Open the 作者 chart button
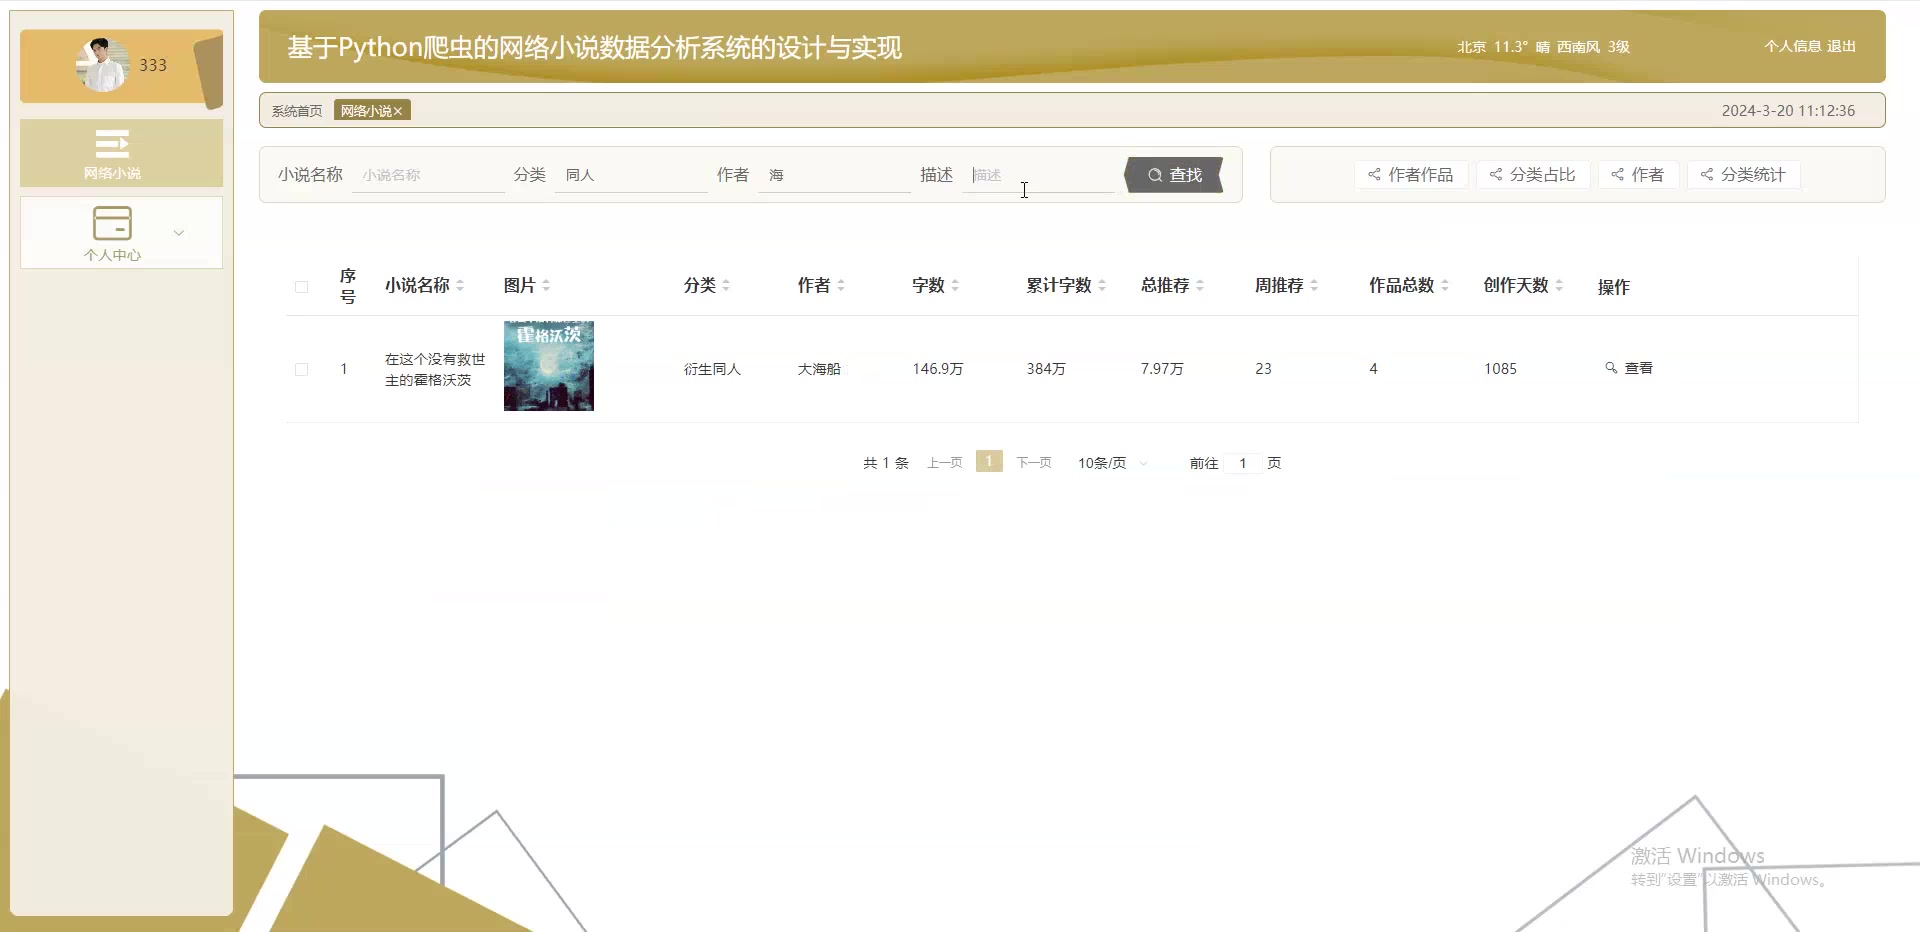Image resolution: width=1920 pixels, height=932 pixels. click(x=1638, y=175)
